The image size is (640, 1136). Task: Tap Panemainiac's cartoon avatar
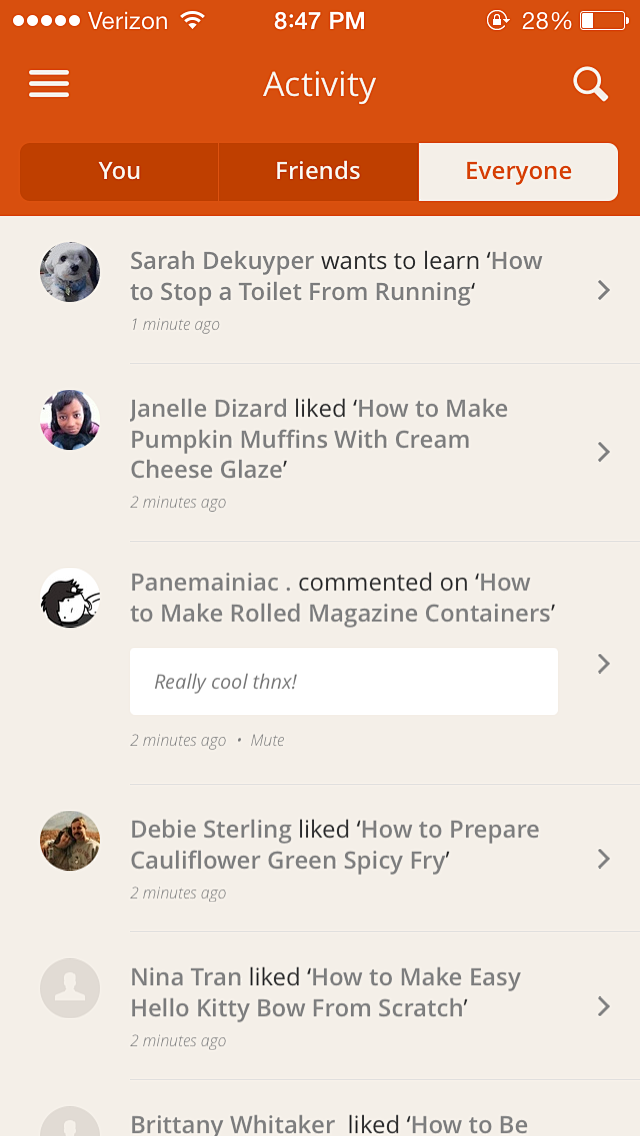[70, 598]
